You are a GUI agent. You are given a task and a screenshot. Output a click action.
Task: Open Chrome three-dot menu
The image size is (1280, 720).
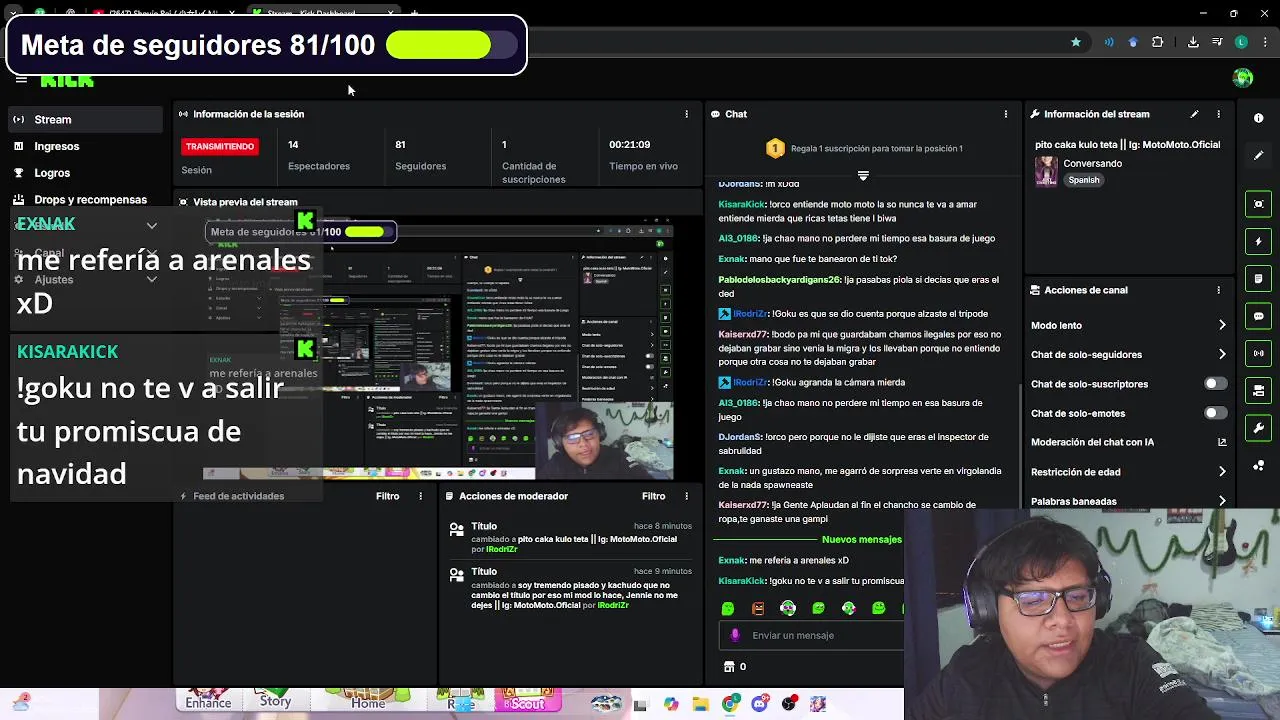[1264, 42]
